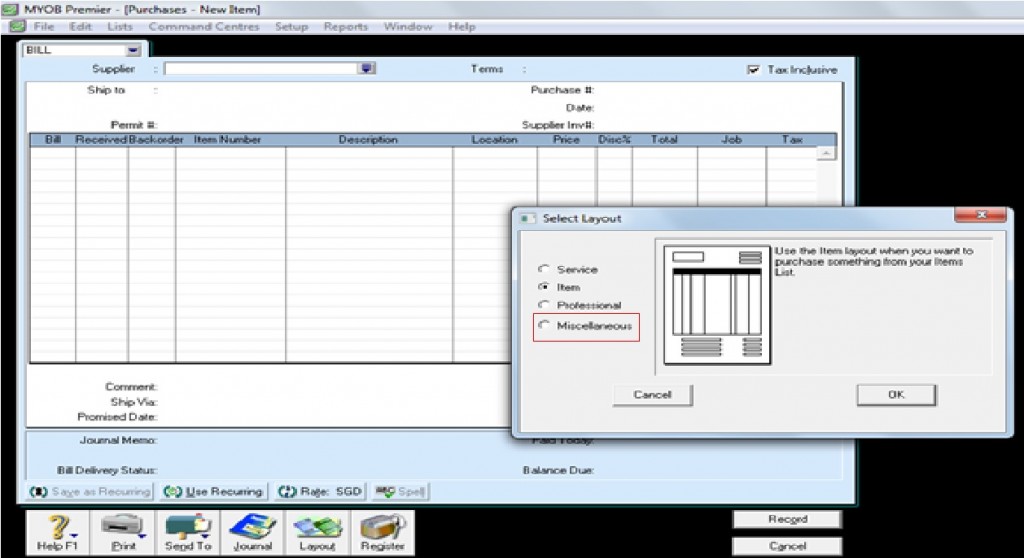Click the Spell button
Screen dimensions: 1024x558
(x=400, y=491)
